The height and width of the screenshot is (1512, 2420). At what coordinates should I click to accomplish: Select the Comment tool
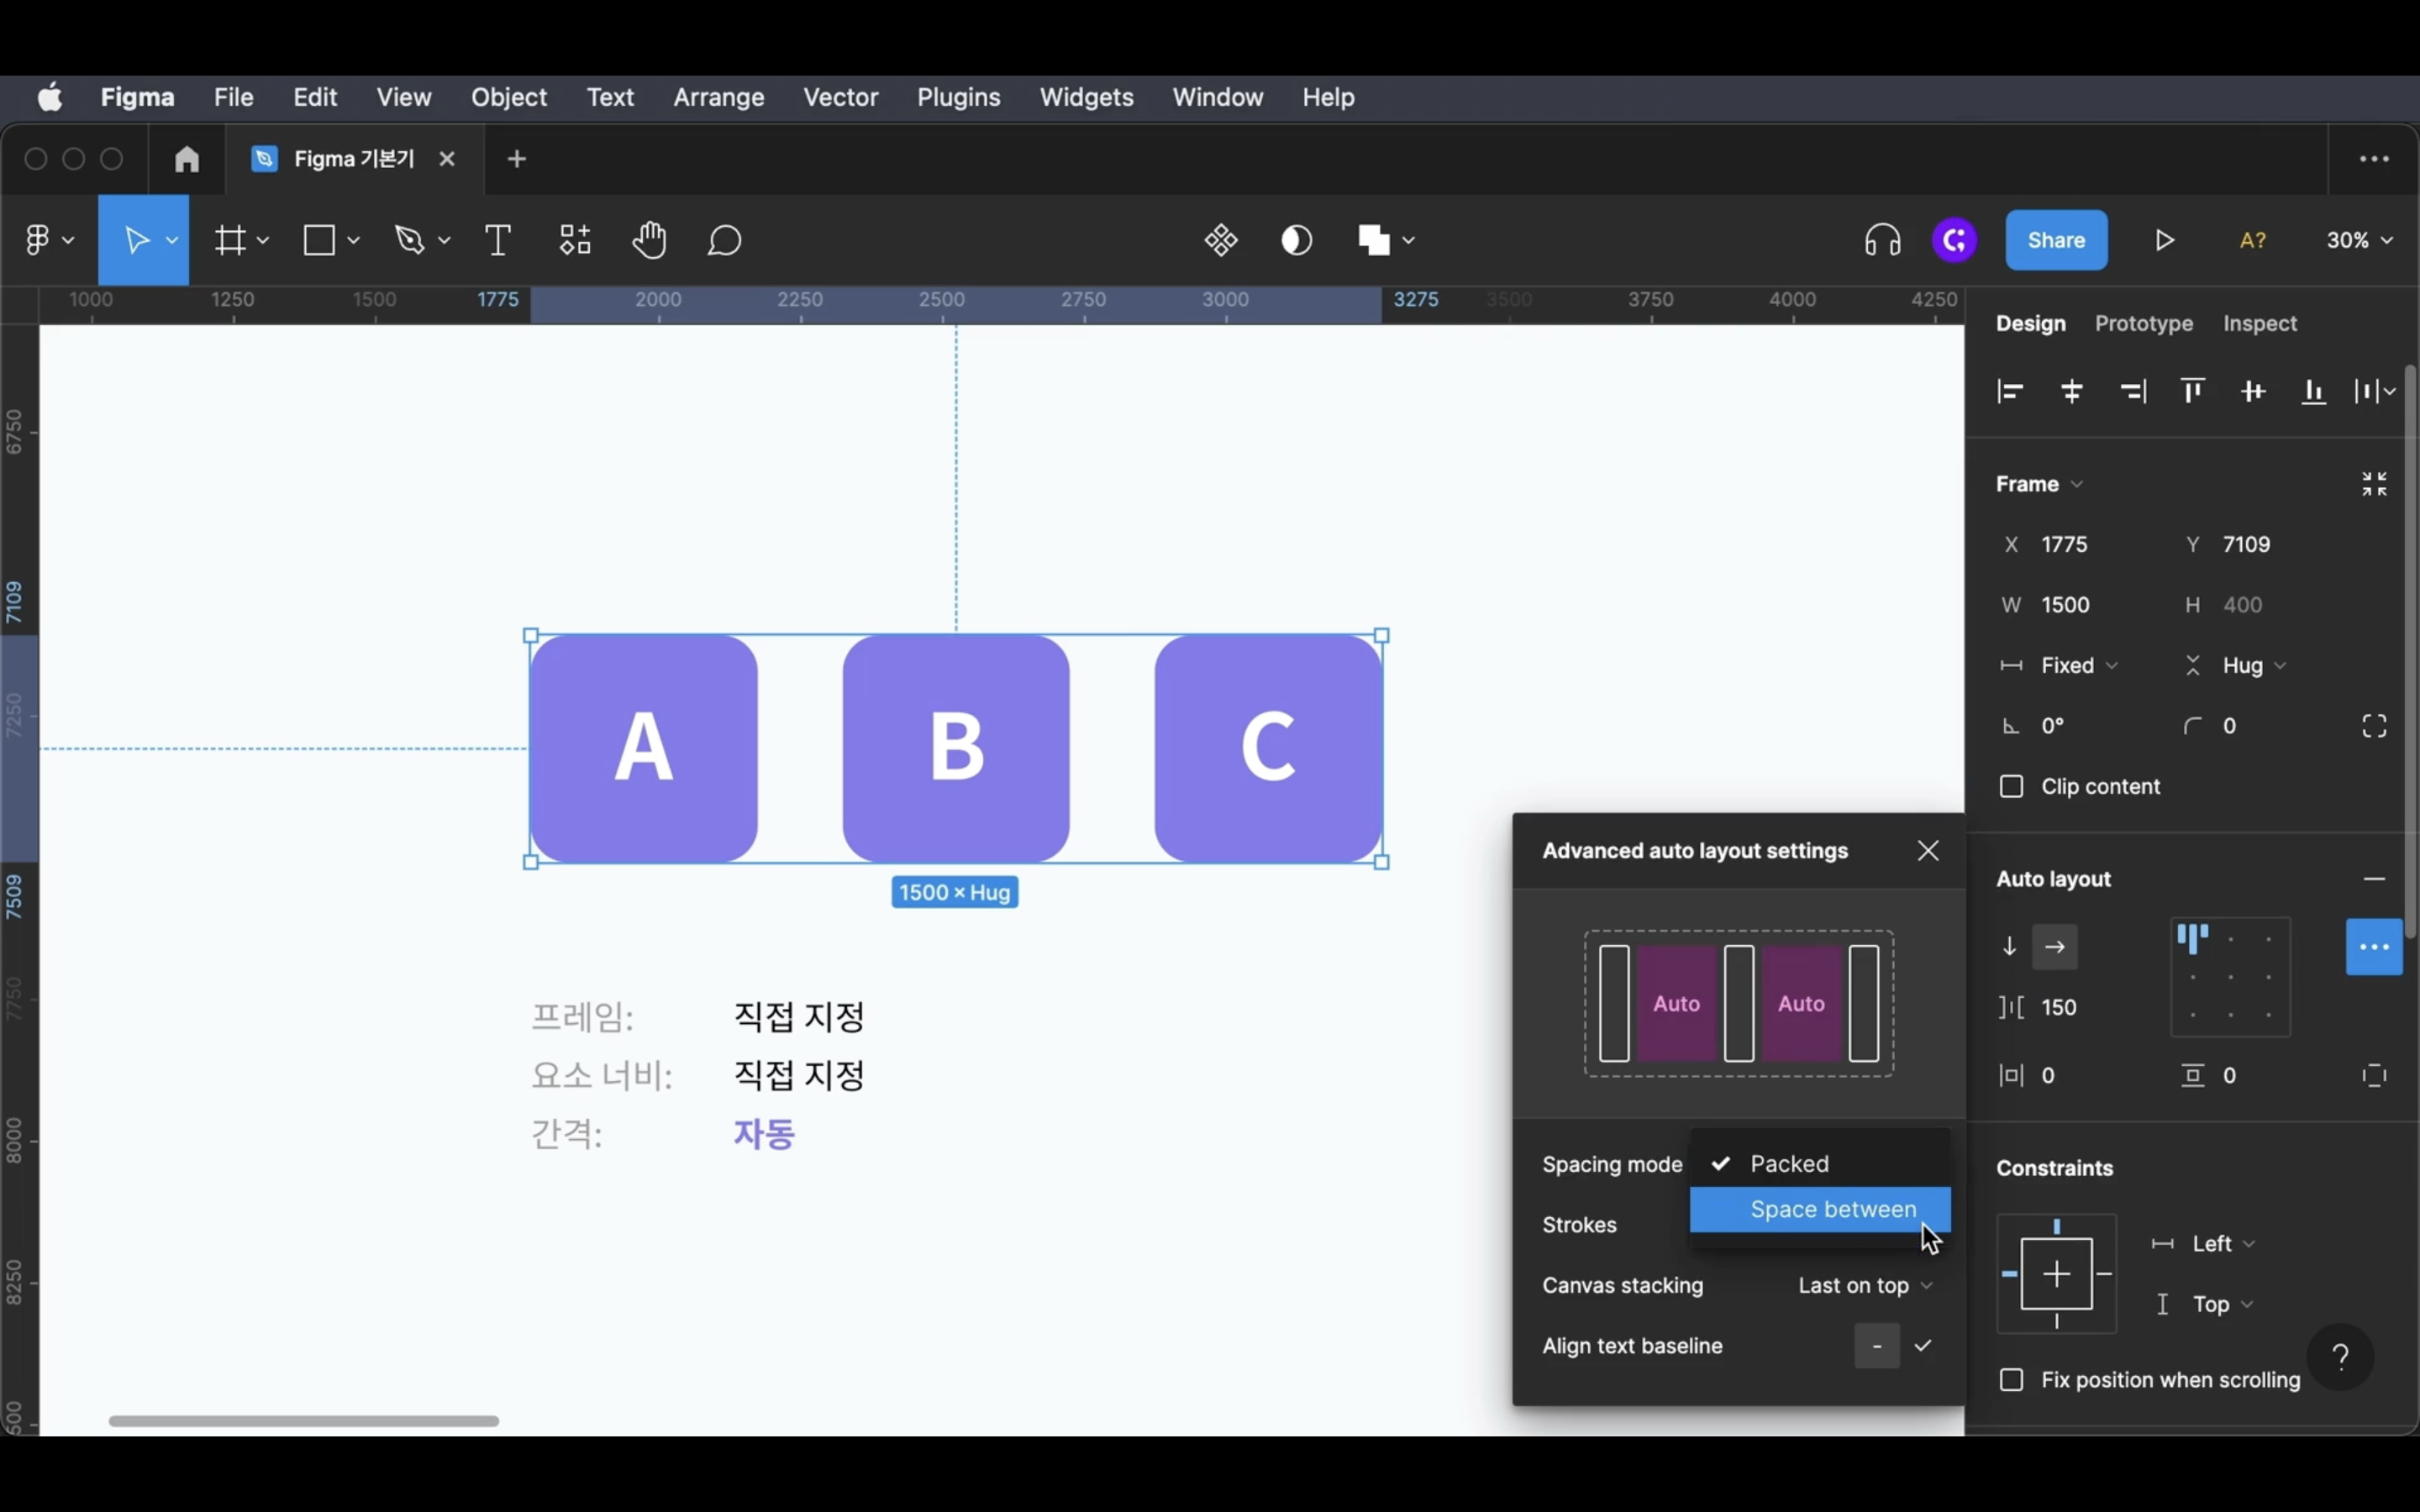pos(725,240)
